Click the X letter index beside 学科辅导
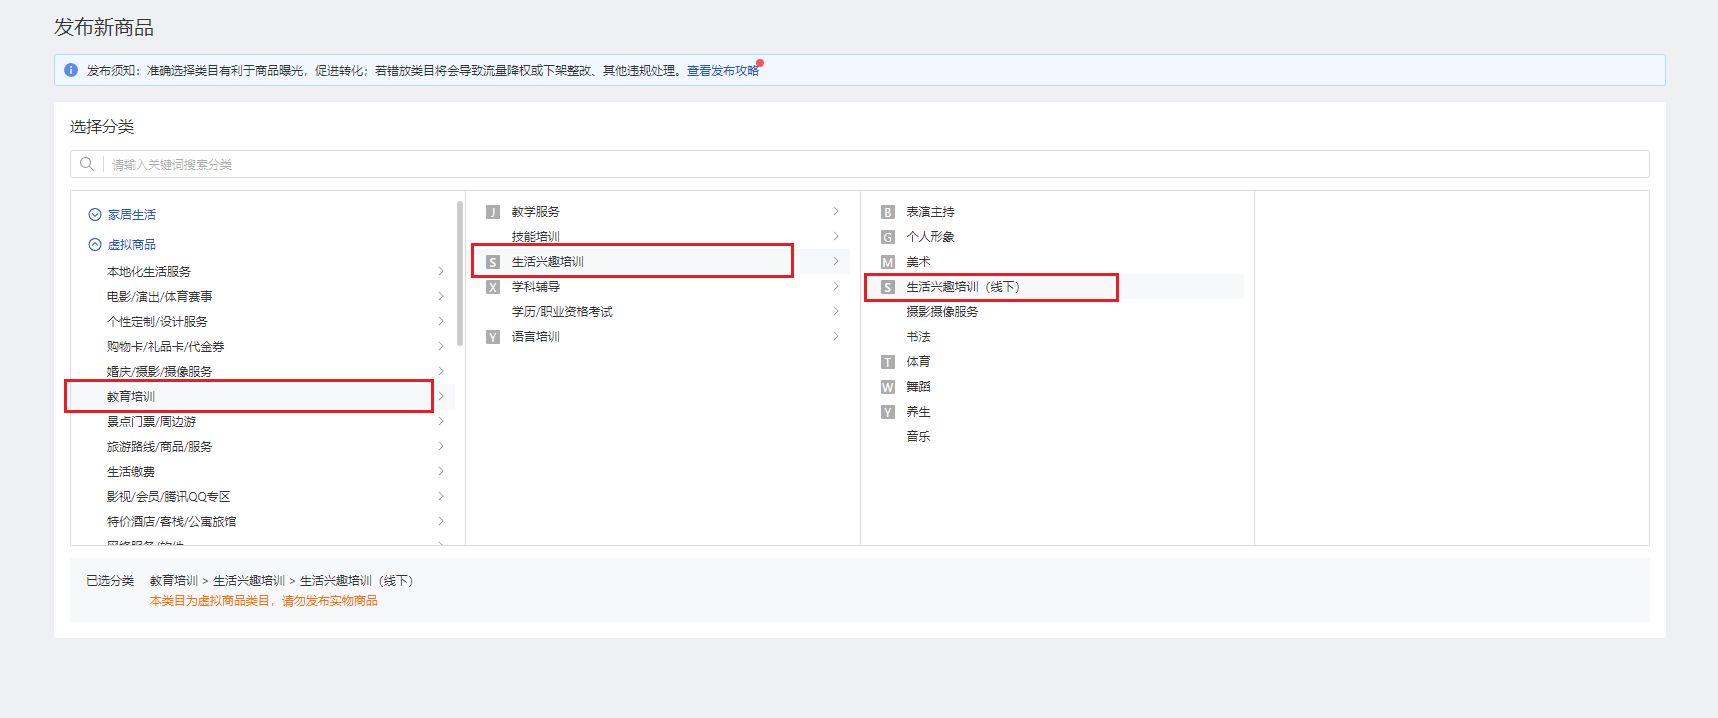This screenshot has height=718, width=1718. point(493,287)
